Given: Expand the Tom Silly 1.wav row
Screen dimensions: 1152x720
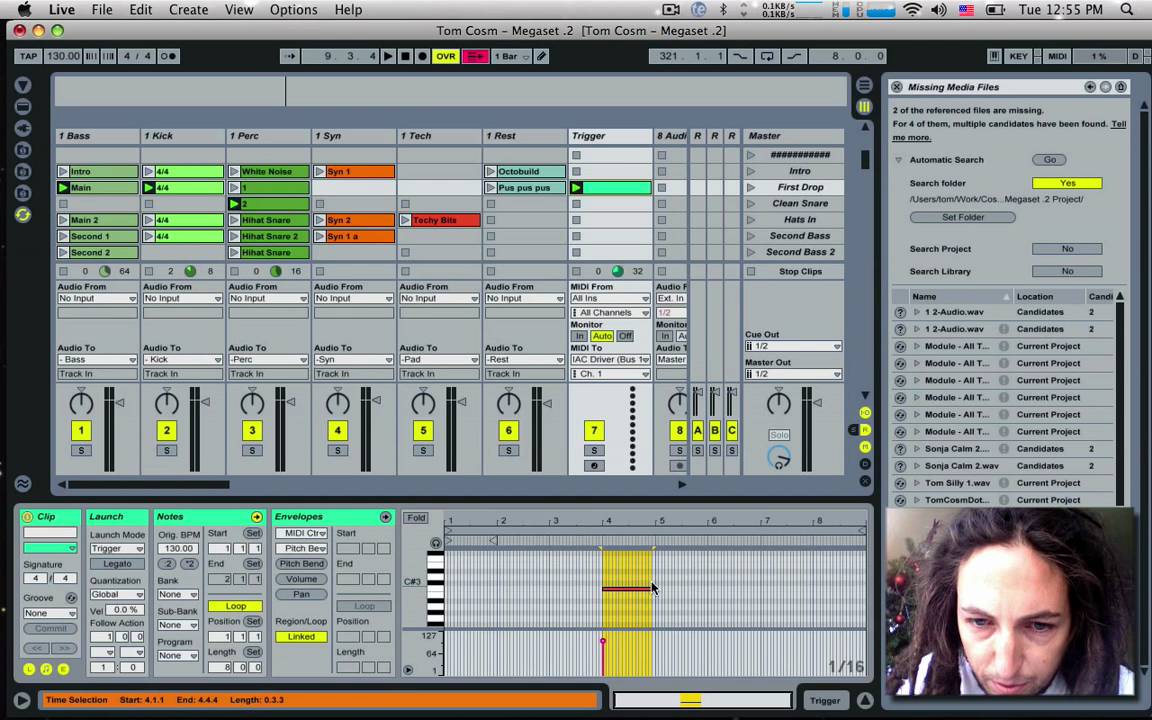Looking at the screenshot, I should point(917,483).
